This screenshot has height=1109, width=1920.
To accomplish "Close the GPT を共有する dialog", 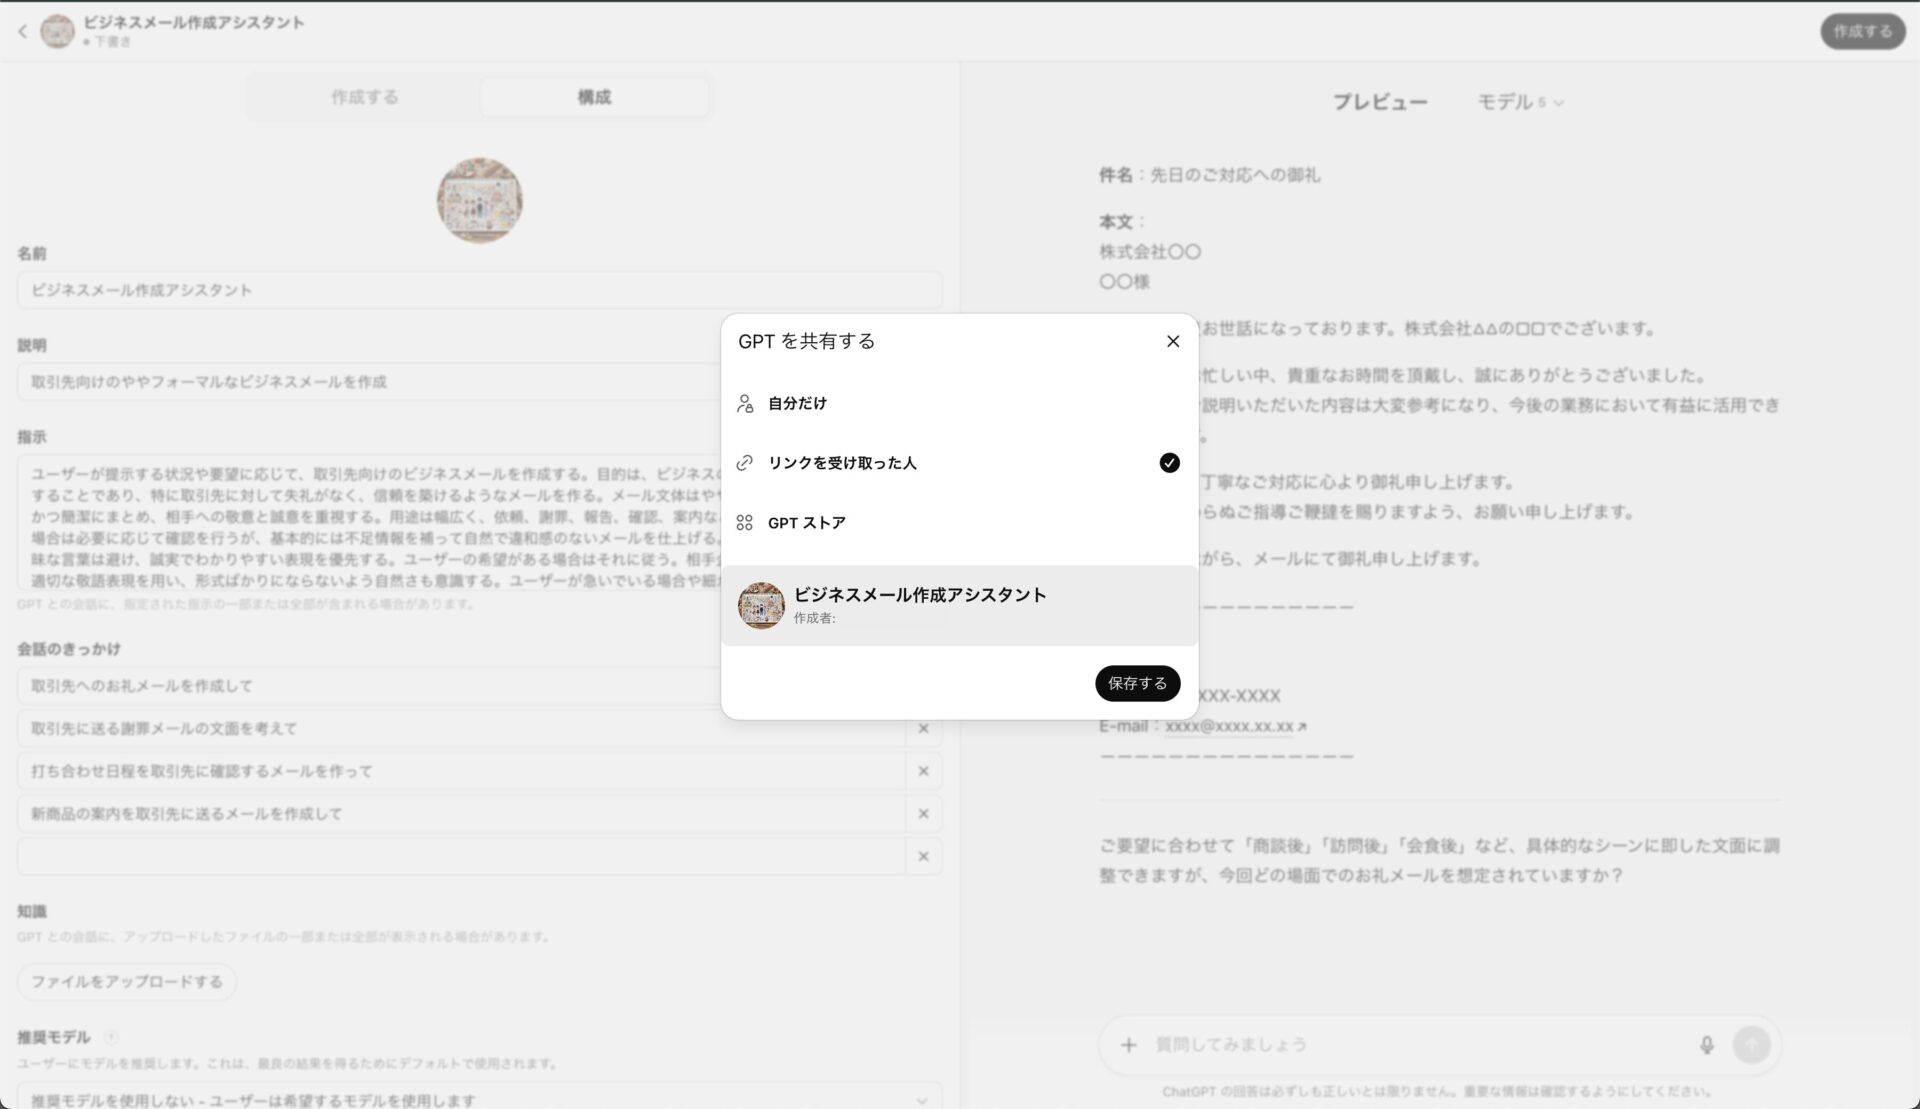I will [1172, 341].
